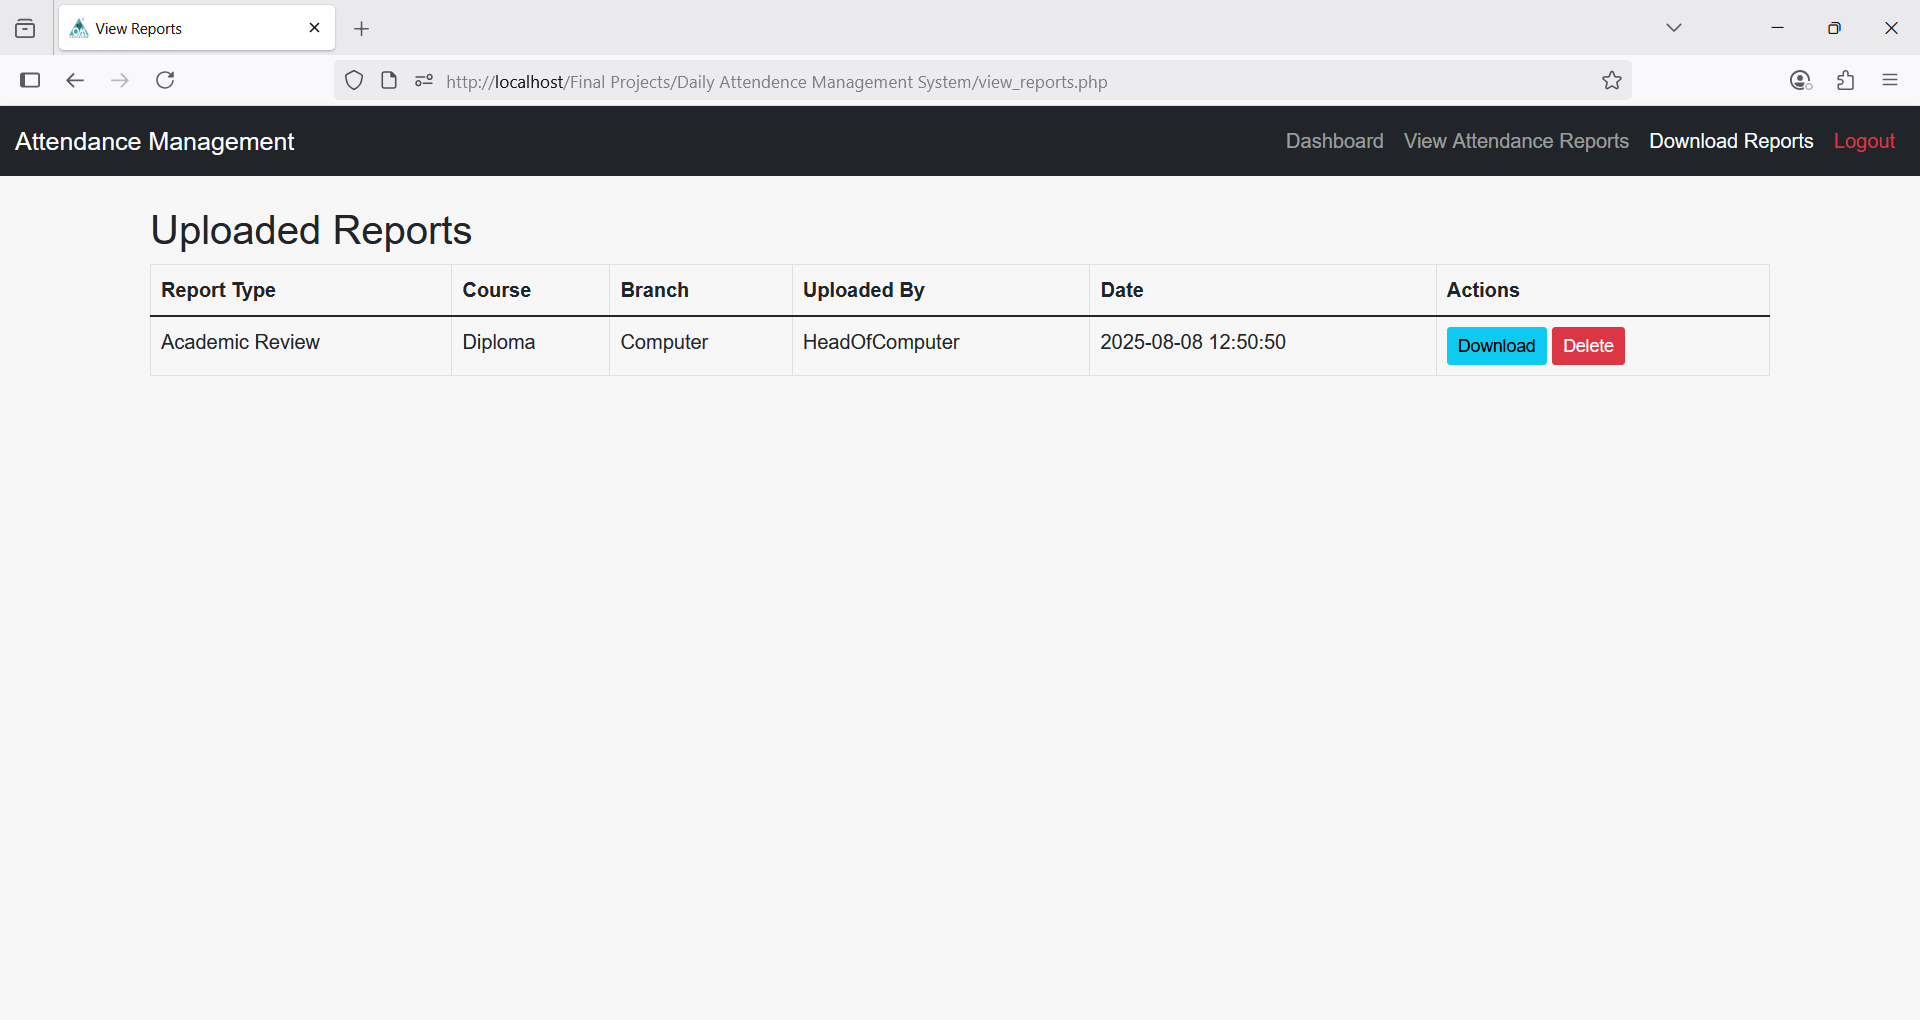This screenshot has height=1020, width=1920.
Task: Open the hamburger application menu
Action: coord(1889,81)
